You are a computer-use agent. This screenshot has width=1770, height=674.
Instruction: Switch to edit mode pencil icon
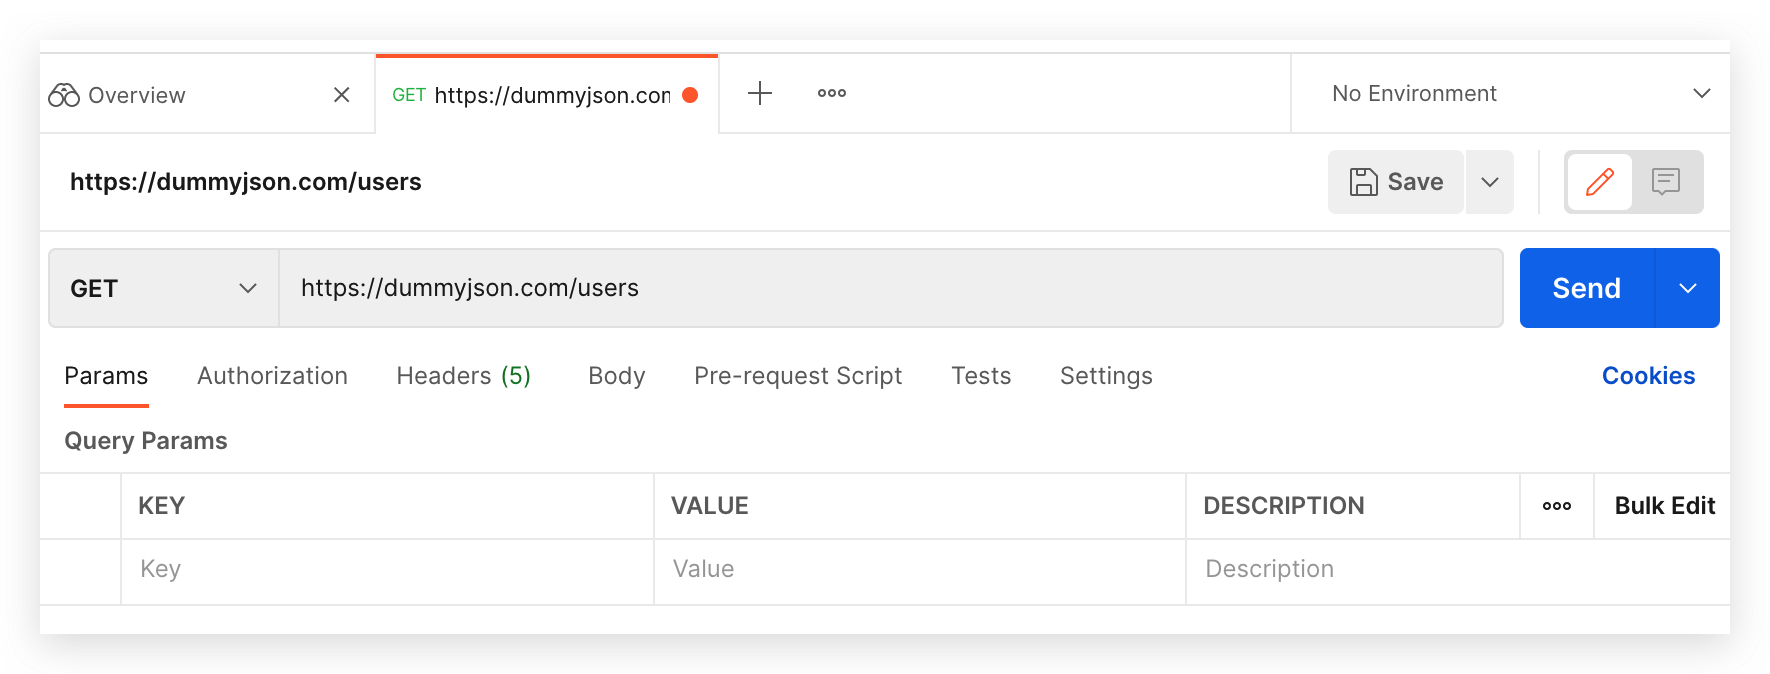pyautogui.click(x=1599, y=182)
